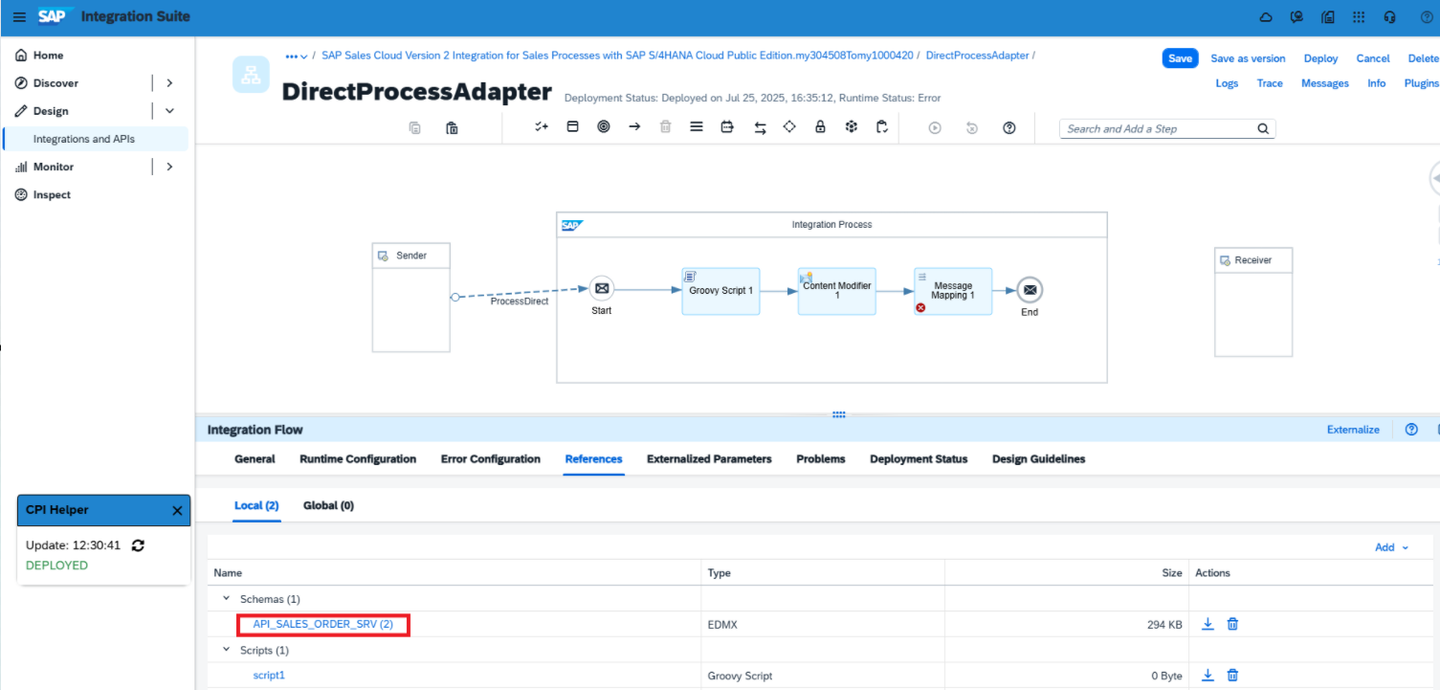
Task: Open the Trace link
Action: 1270,83
